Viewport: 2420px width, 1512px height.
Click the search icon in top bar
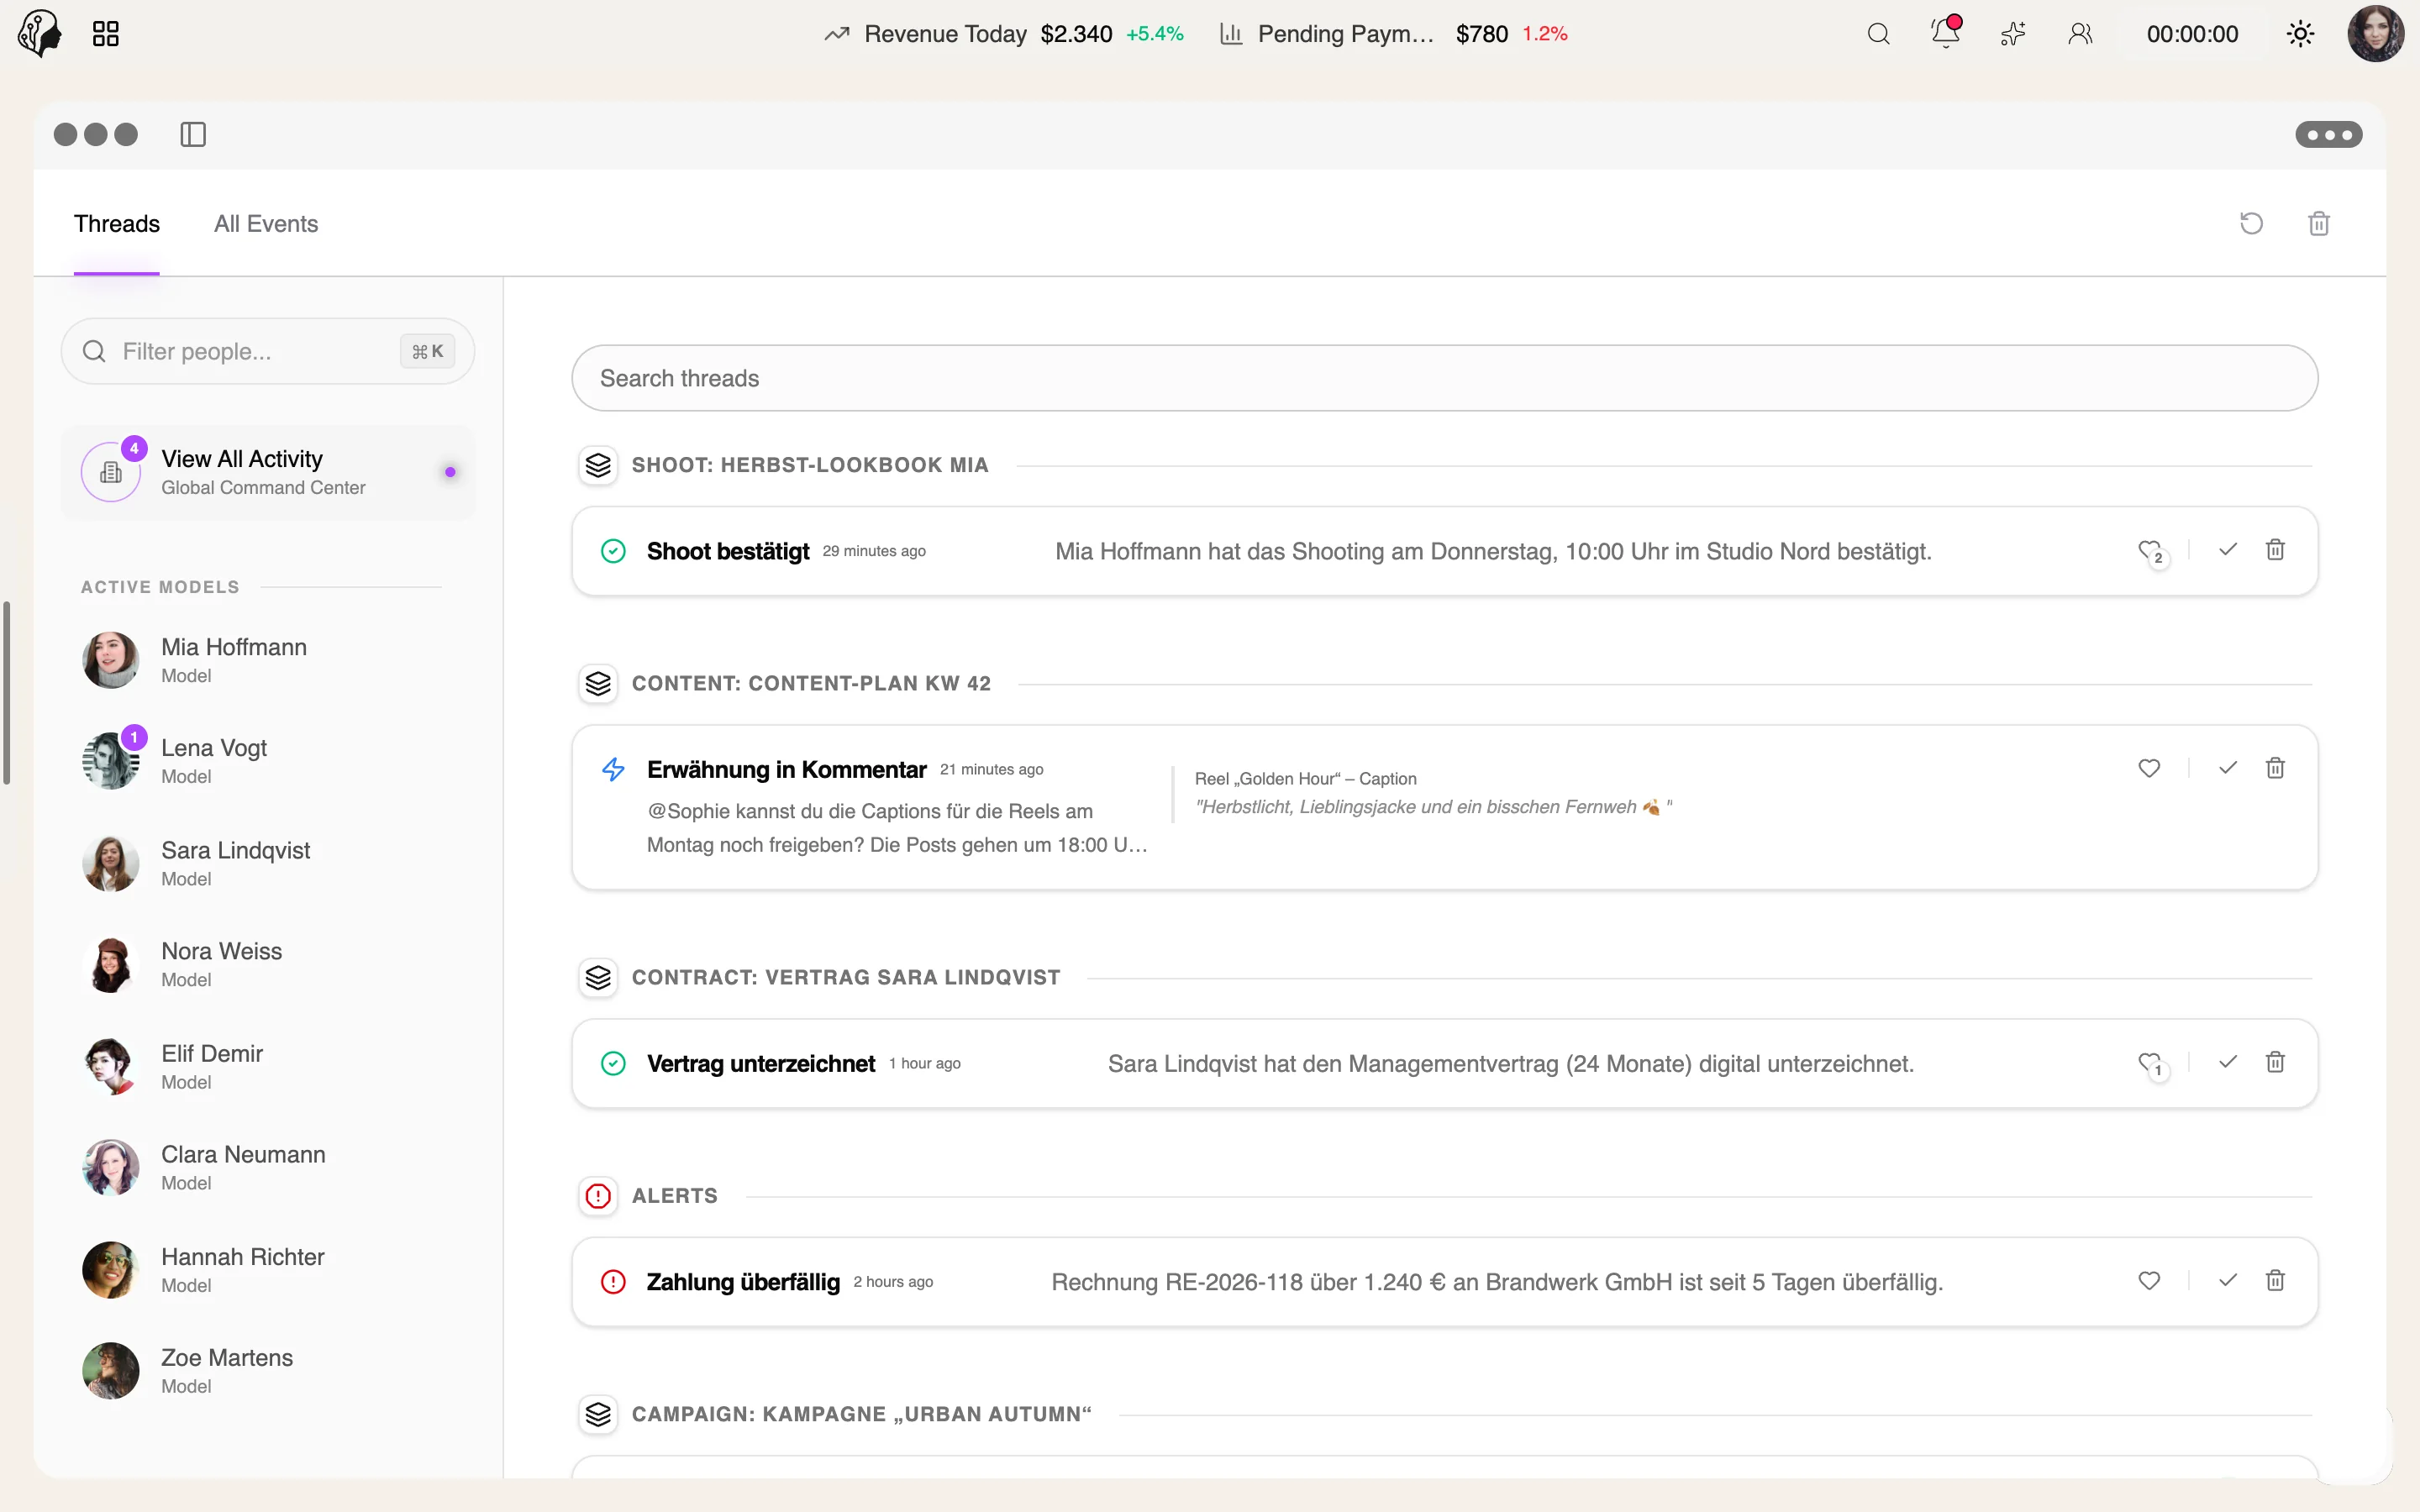(x=1878, y=34)
